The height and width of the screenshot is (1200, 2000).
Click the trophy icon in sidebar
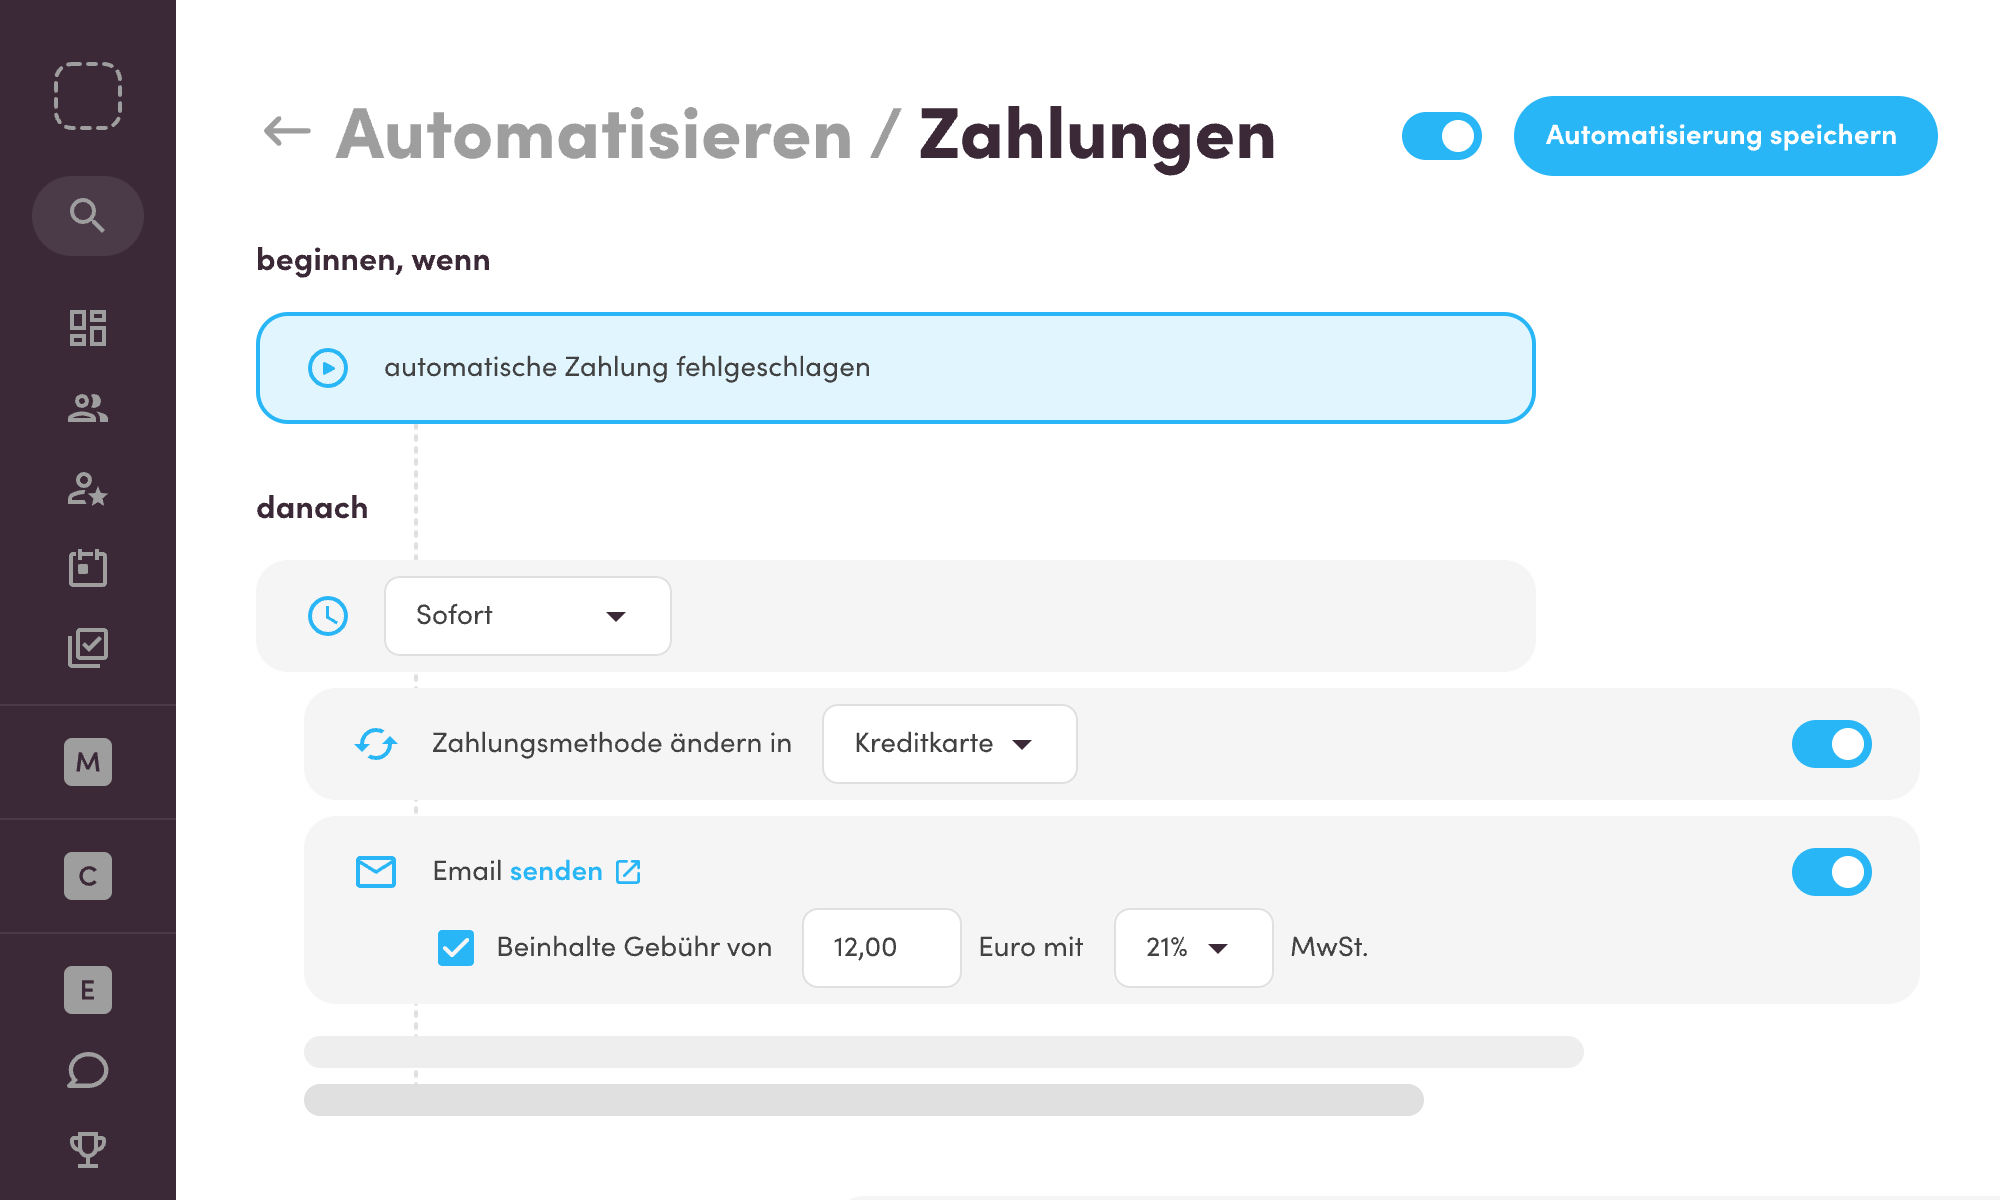[88, 1150]
